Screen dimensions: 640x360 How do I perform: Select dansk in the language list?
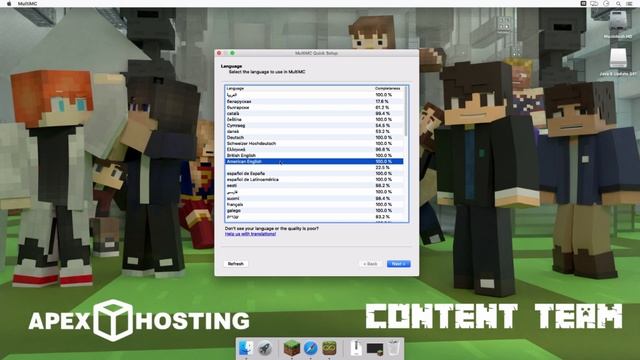(x=314, y=131)
